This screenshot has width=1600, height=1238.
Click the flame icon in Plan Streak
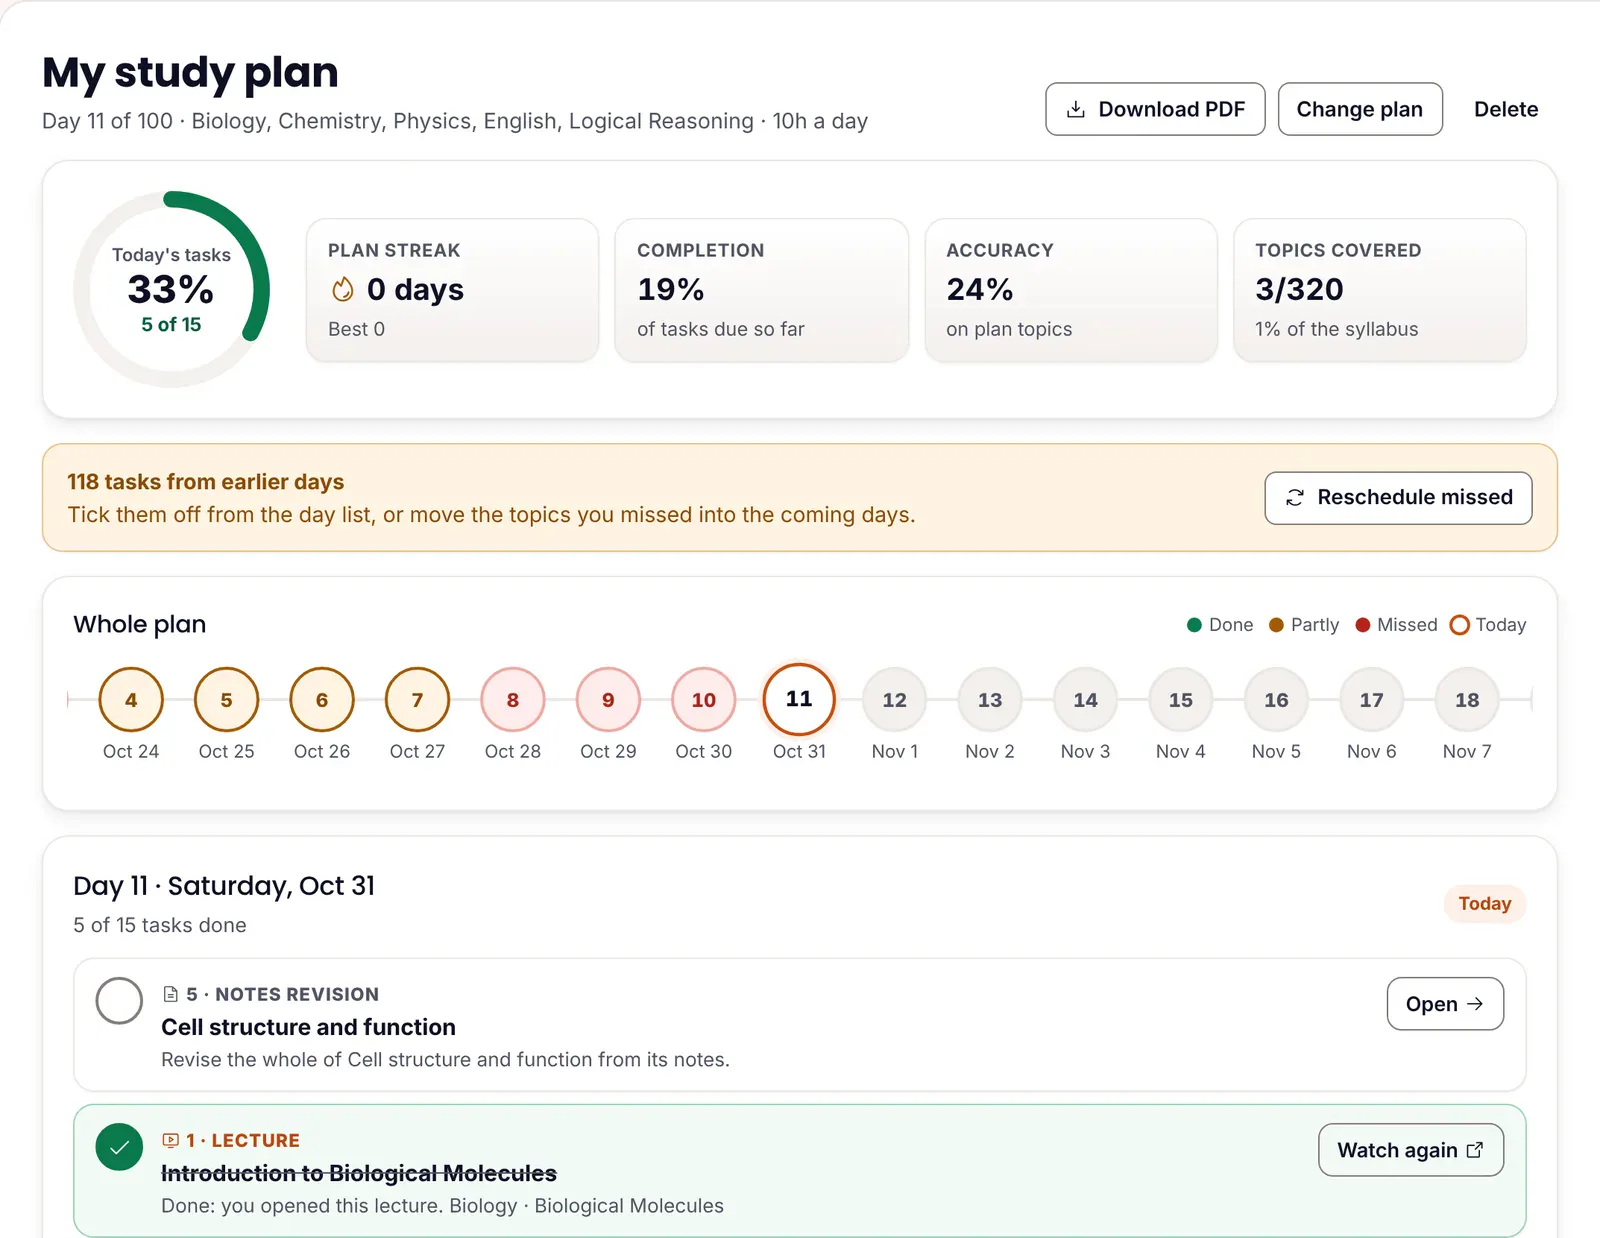click(x=343, y=289)
